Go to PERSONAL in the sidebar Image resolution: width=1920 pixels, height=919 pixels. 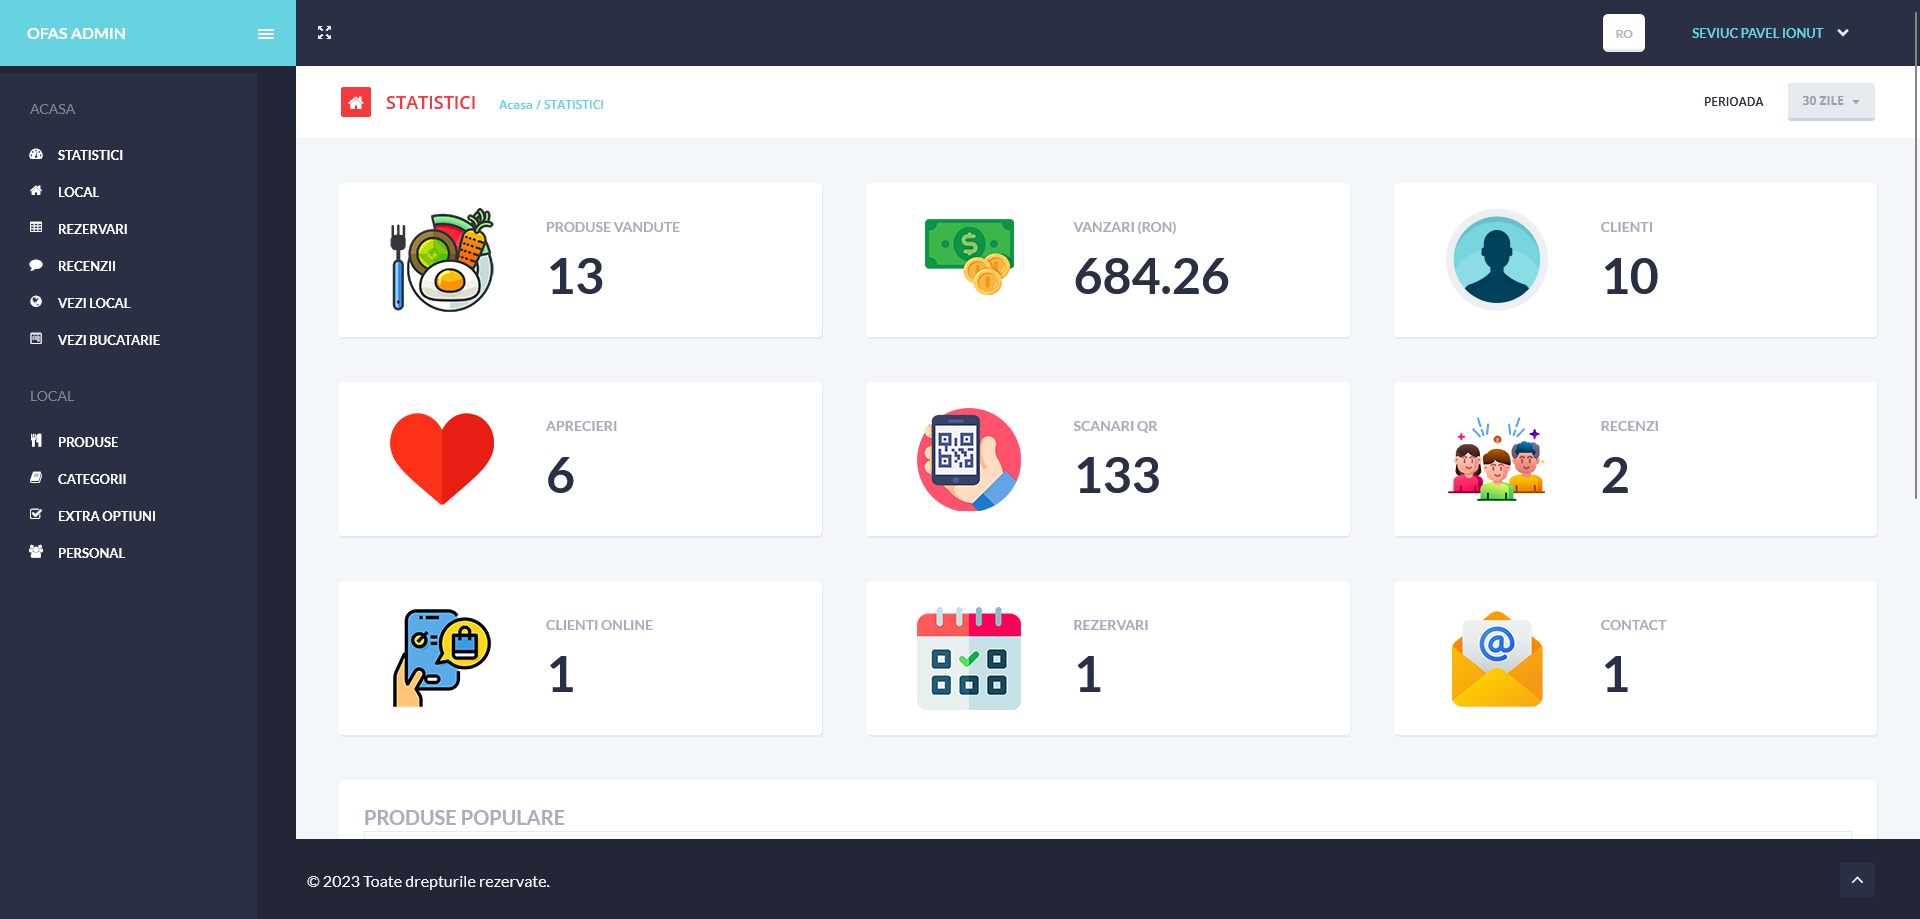(91, 553)
